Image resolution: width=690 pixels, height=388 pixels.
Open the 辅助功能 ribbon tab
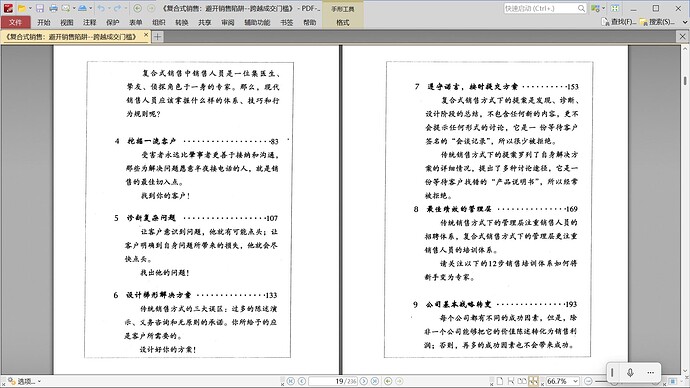pos(257,22)
